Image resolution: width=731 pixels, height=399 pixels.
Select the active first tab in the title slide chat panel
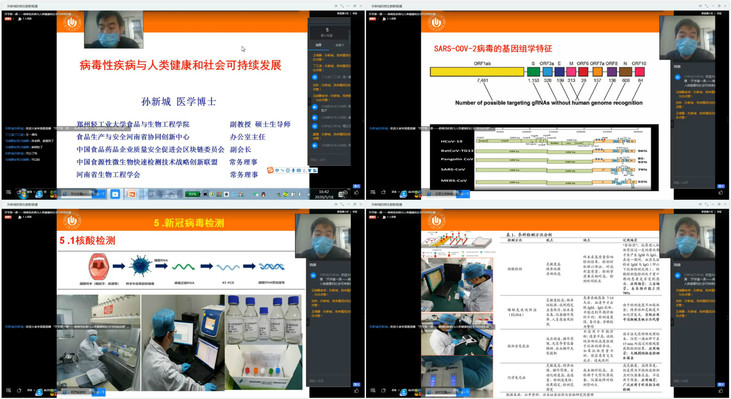319,45
